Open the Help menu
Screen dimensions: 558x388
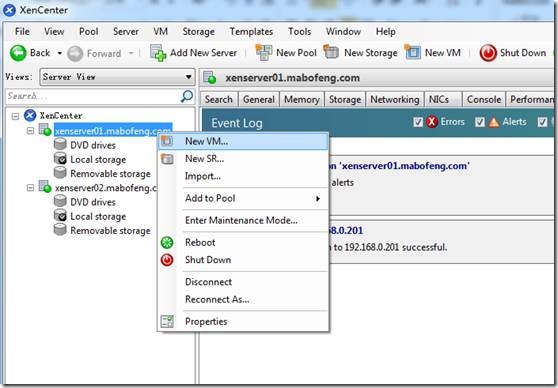tap(385, 31)
